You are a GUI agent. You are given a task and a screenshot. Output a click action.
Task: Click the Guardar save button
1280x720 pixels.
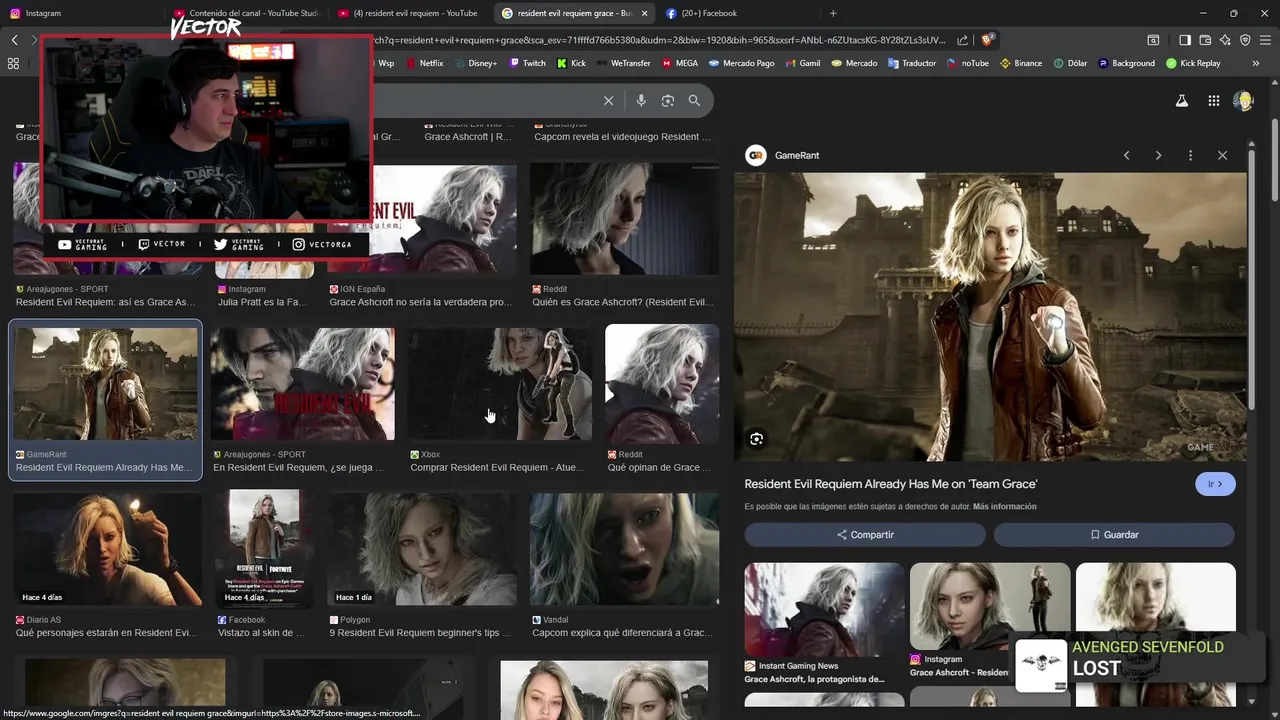[1114, 535]
